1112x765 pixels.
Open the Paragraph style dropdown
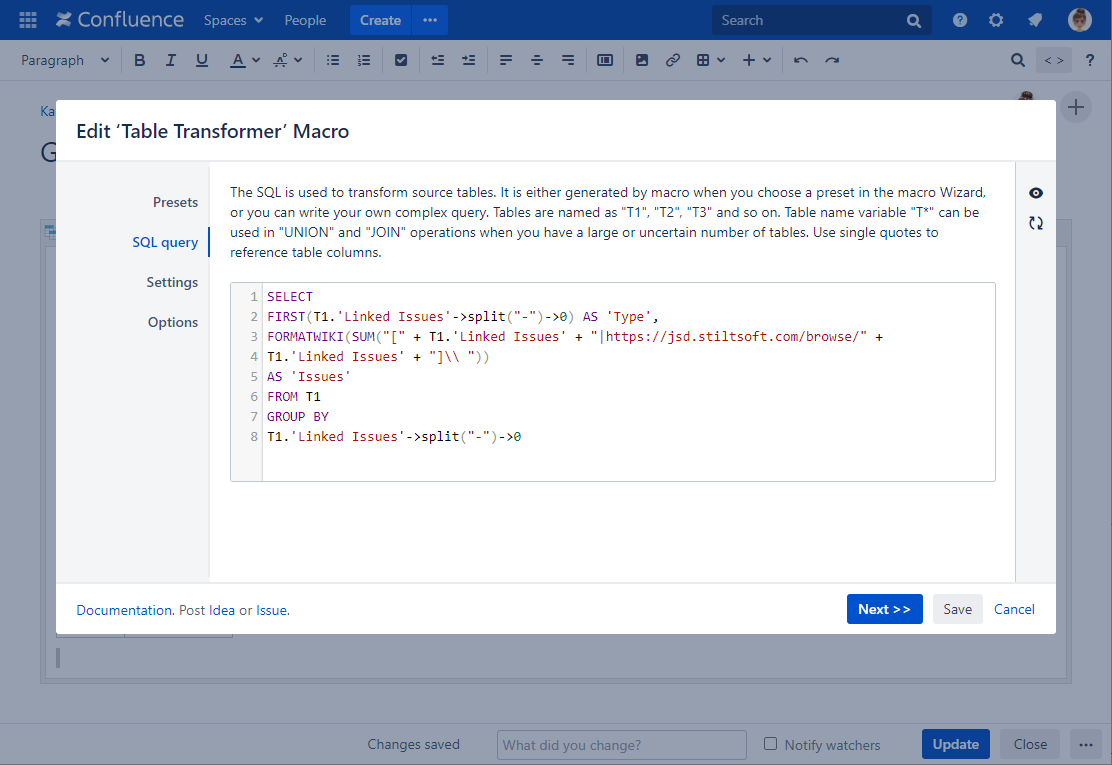(x=65, y=60)
